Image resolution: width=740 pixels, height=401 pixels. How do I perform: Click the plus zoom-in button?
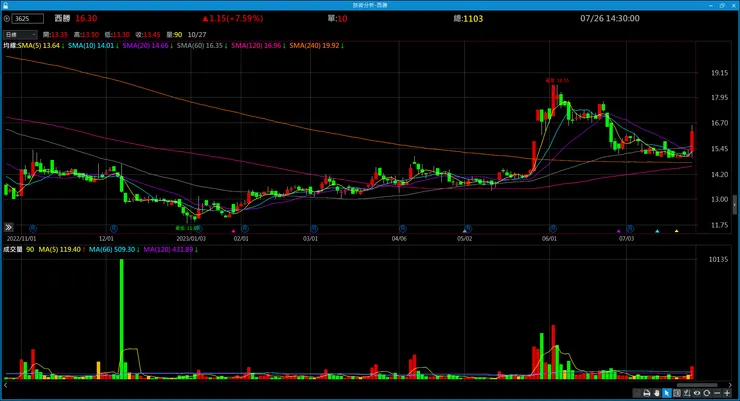coord(727,393)
